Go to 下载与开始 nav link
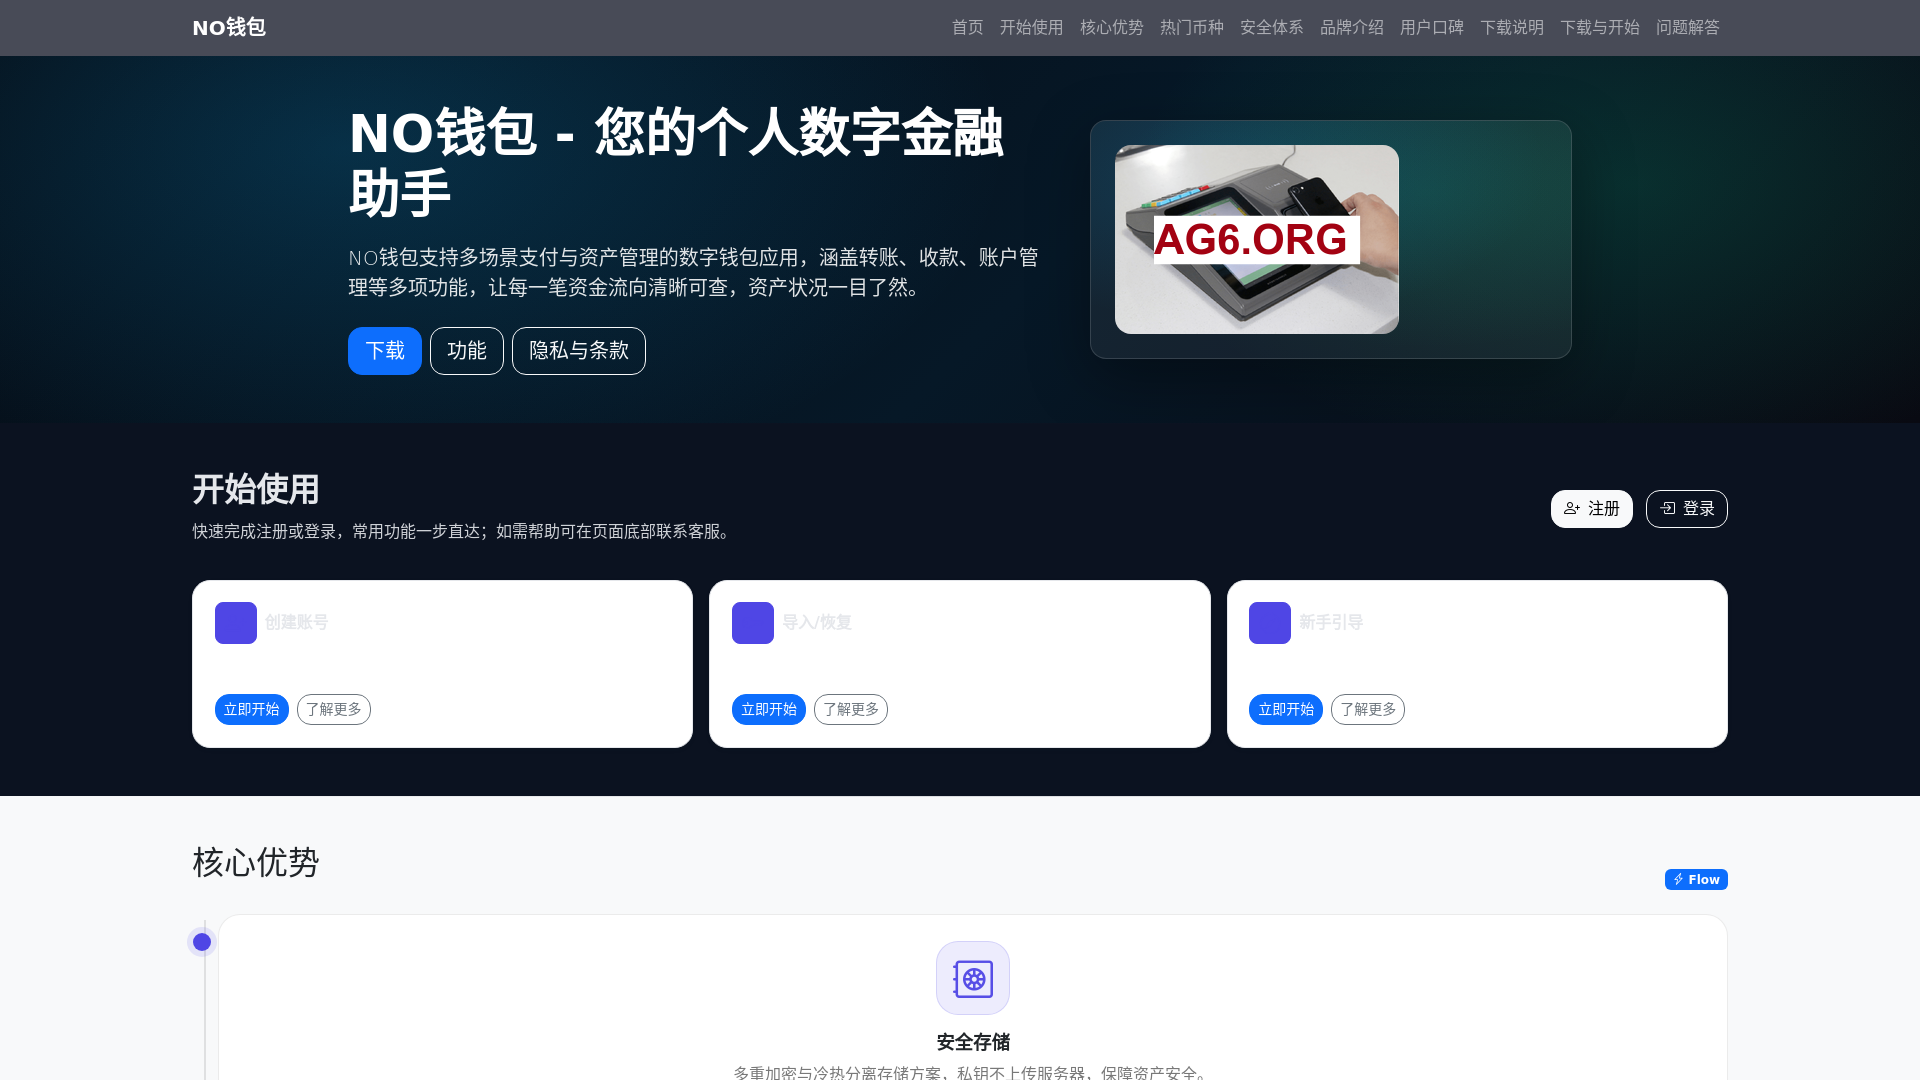 tap(1599, 28)
